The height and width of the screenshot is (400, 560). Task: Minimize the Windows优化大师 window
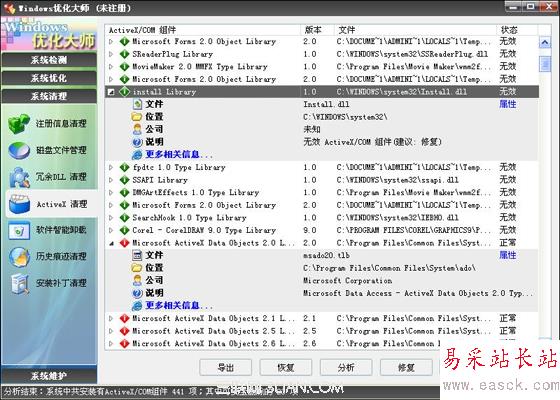[x=514, y=6]
